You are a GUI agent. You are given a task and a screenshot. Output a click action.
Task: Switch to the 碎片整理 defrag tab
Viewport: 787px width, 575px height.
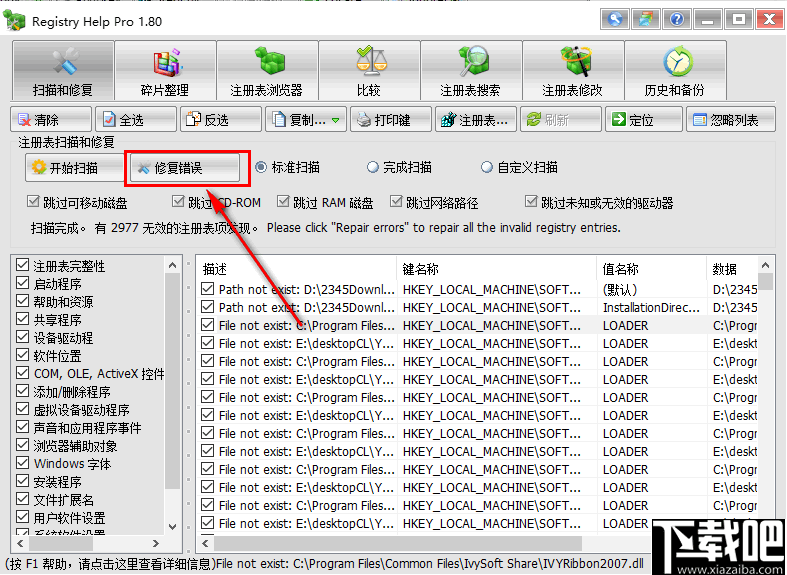166,70
